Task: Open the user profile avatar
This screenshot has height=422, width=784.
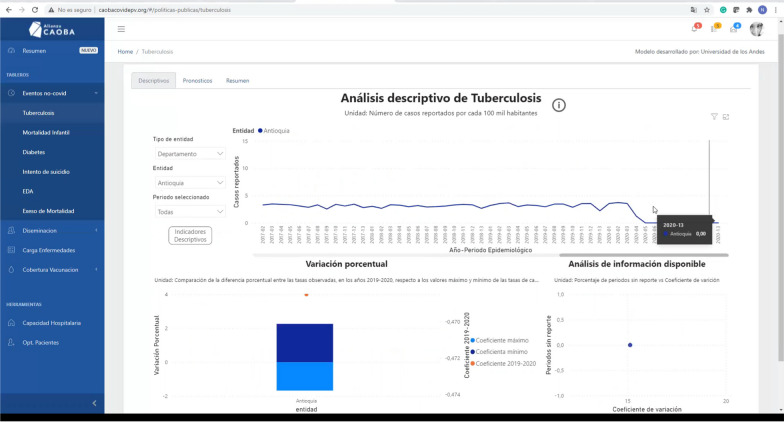Action: 756,29
